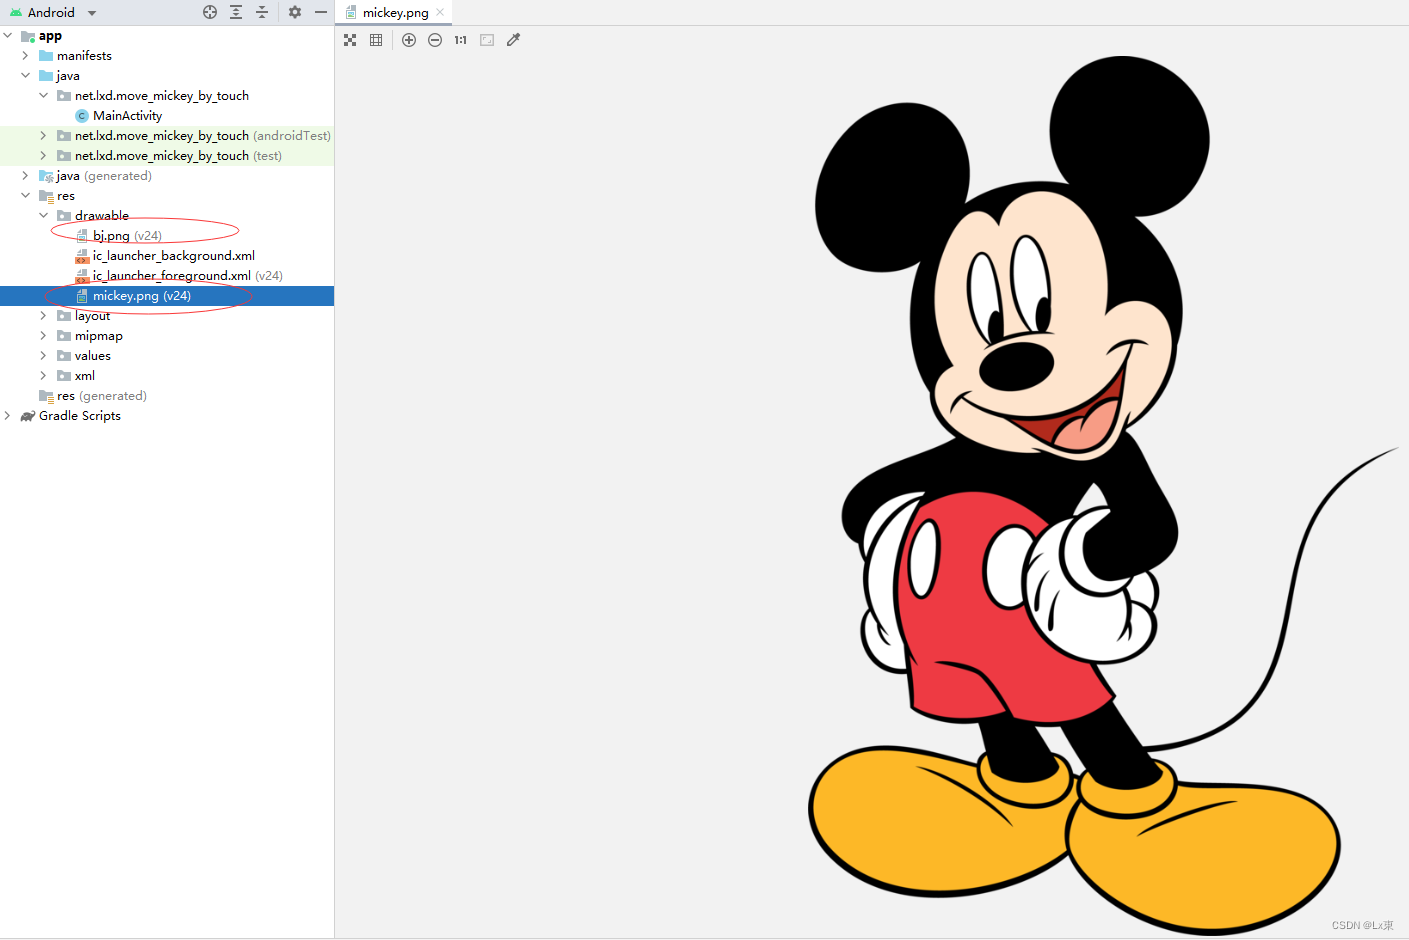Click the Expand All icon in project toolbar

236,12
